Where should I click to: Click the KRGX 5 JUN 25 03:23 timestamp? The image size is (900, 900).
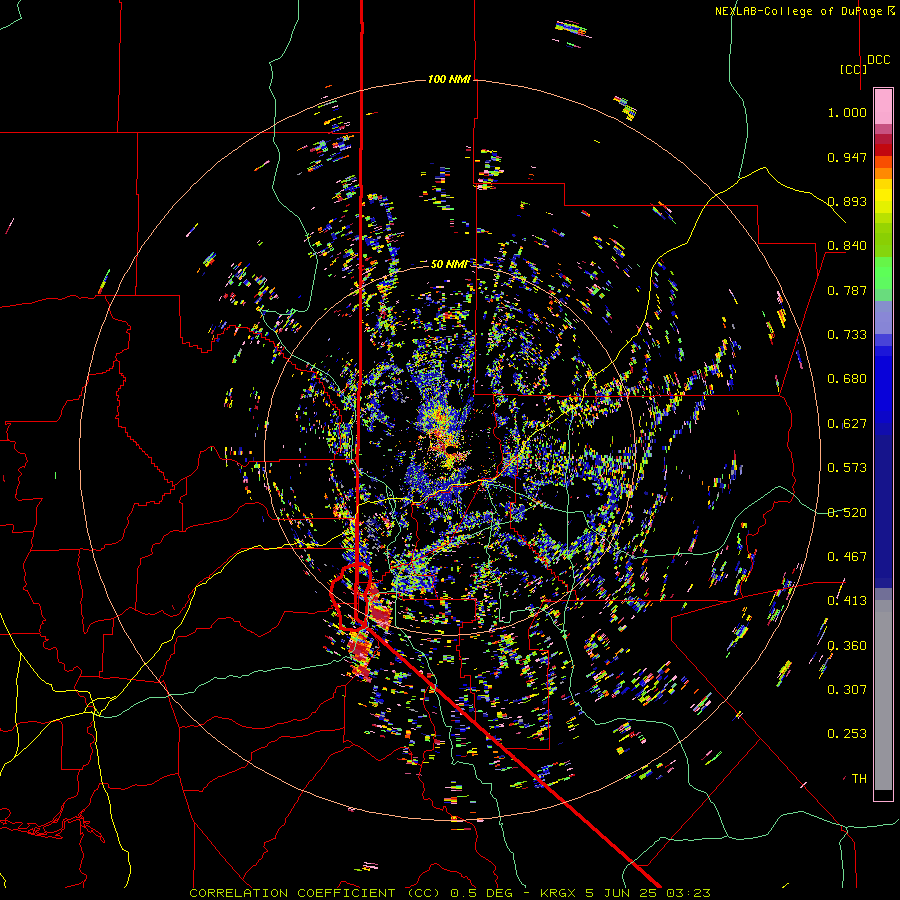625,893
